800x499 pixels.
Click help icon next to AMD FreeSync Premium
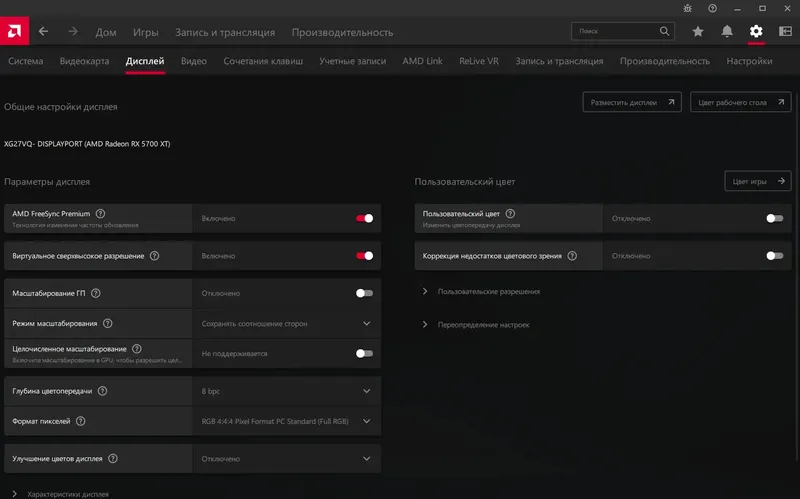(x=100, y=213)
